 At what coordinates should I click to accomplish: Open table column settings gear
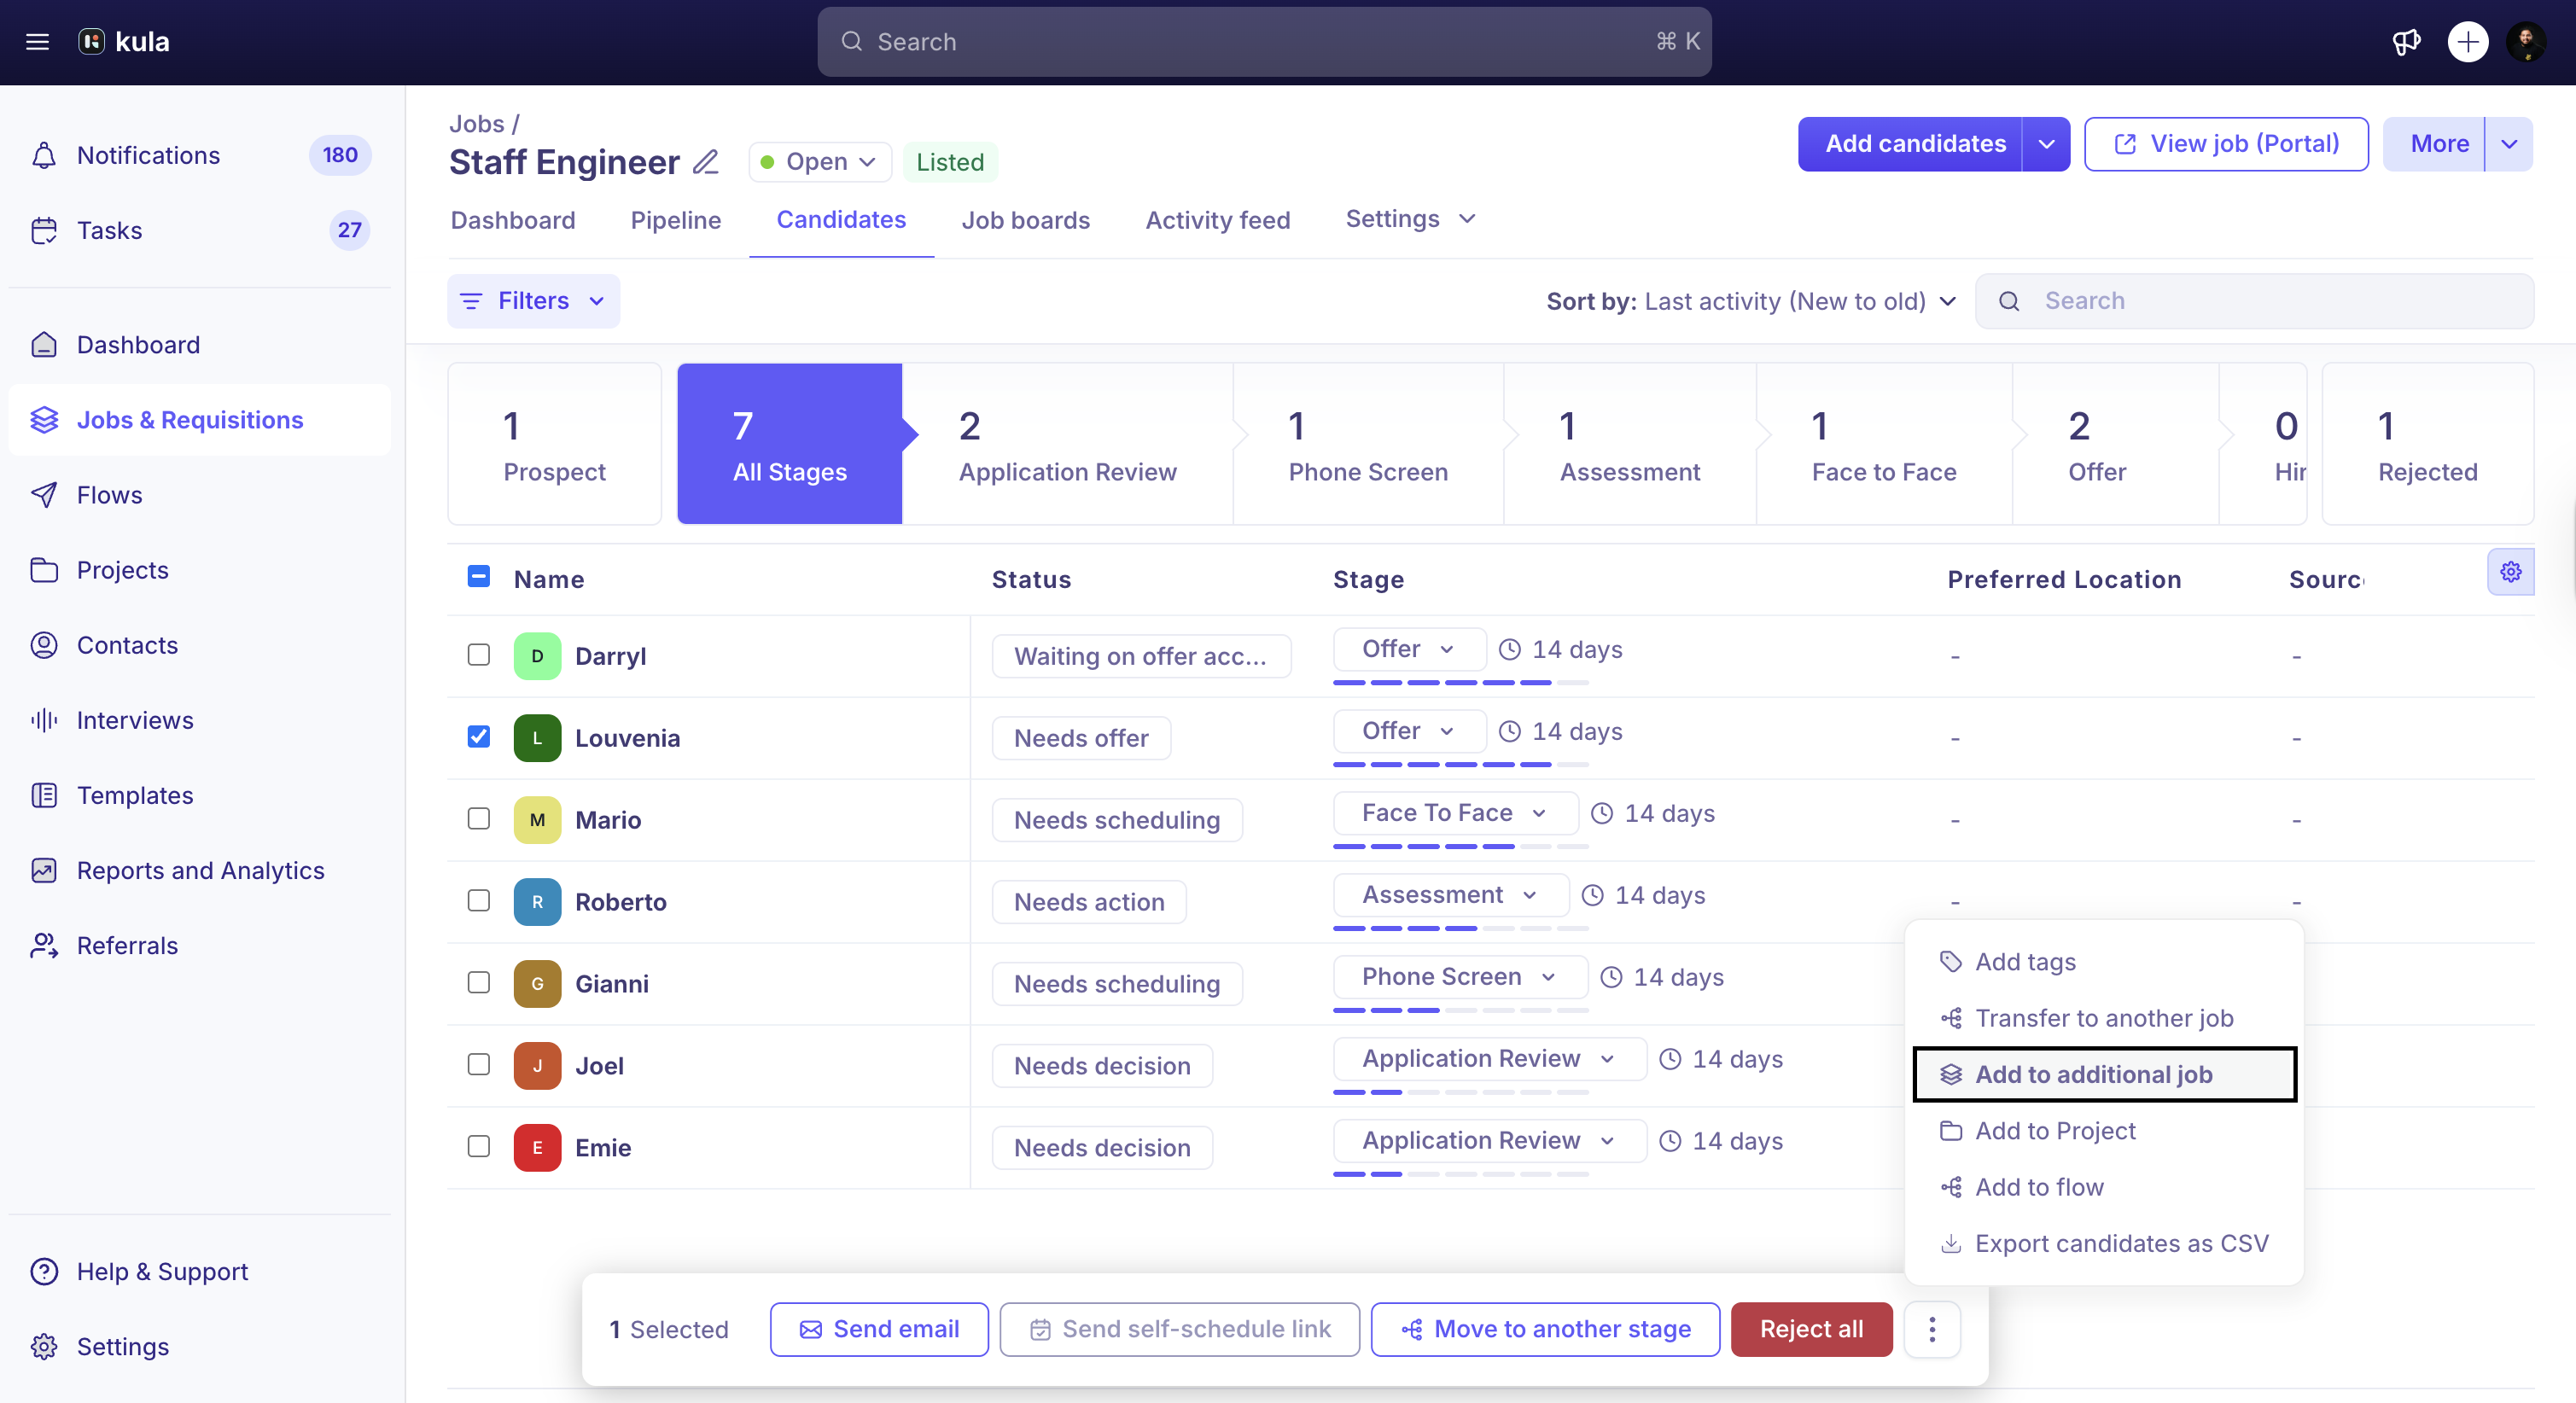[2510, 572]
